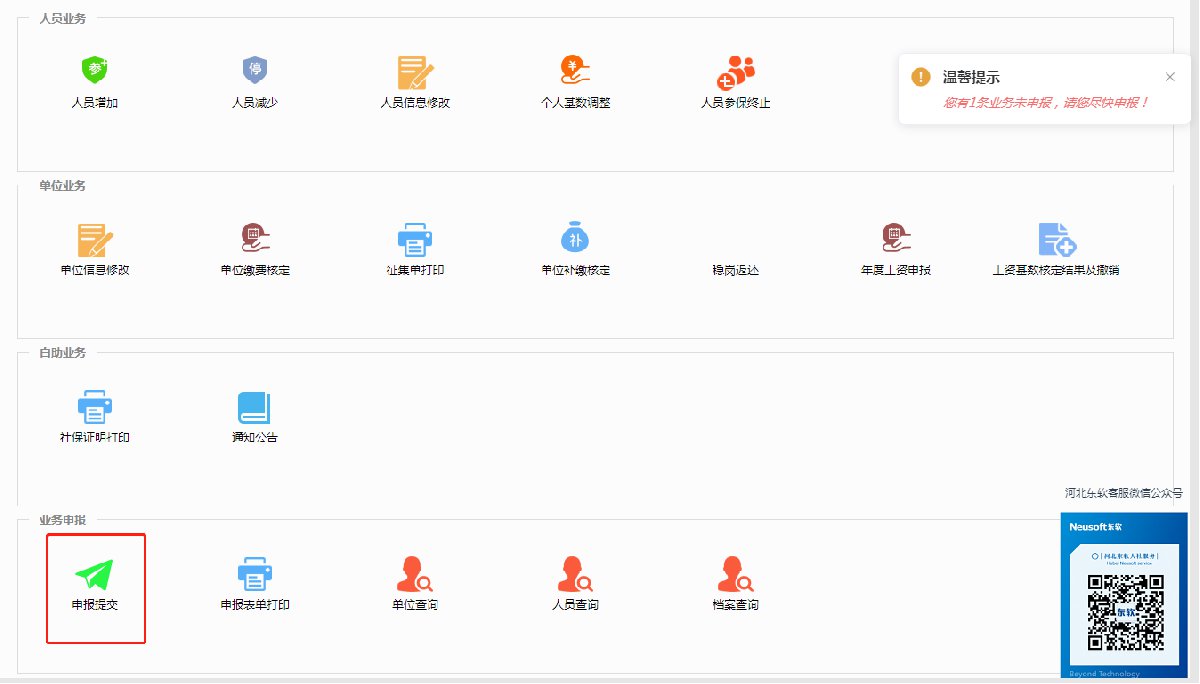The height and width of the screenshot is (684, 1200).
Task: Click the 人员减少 shield icon
Action: 255,71
